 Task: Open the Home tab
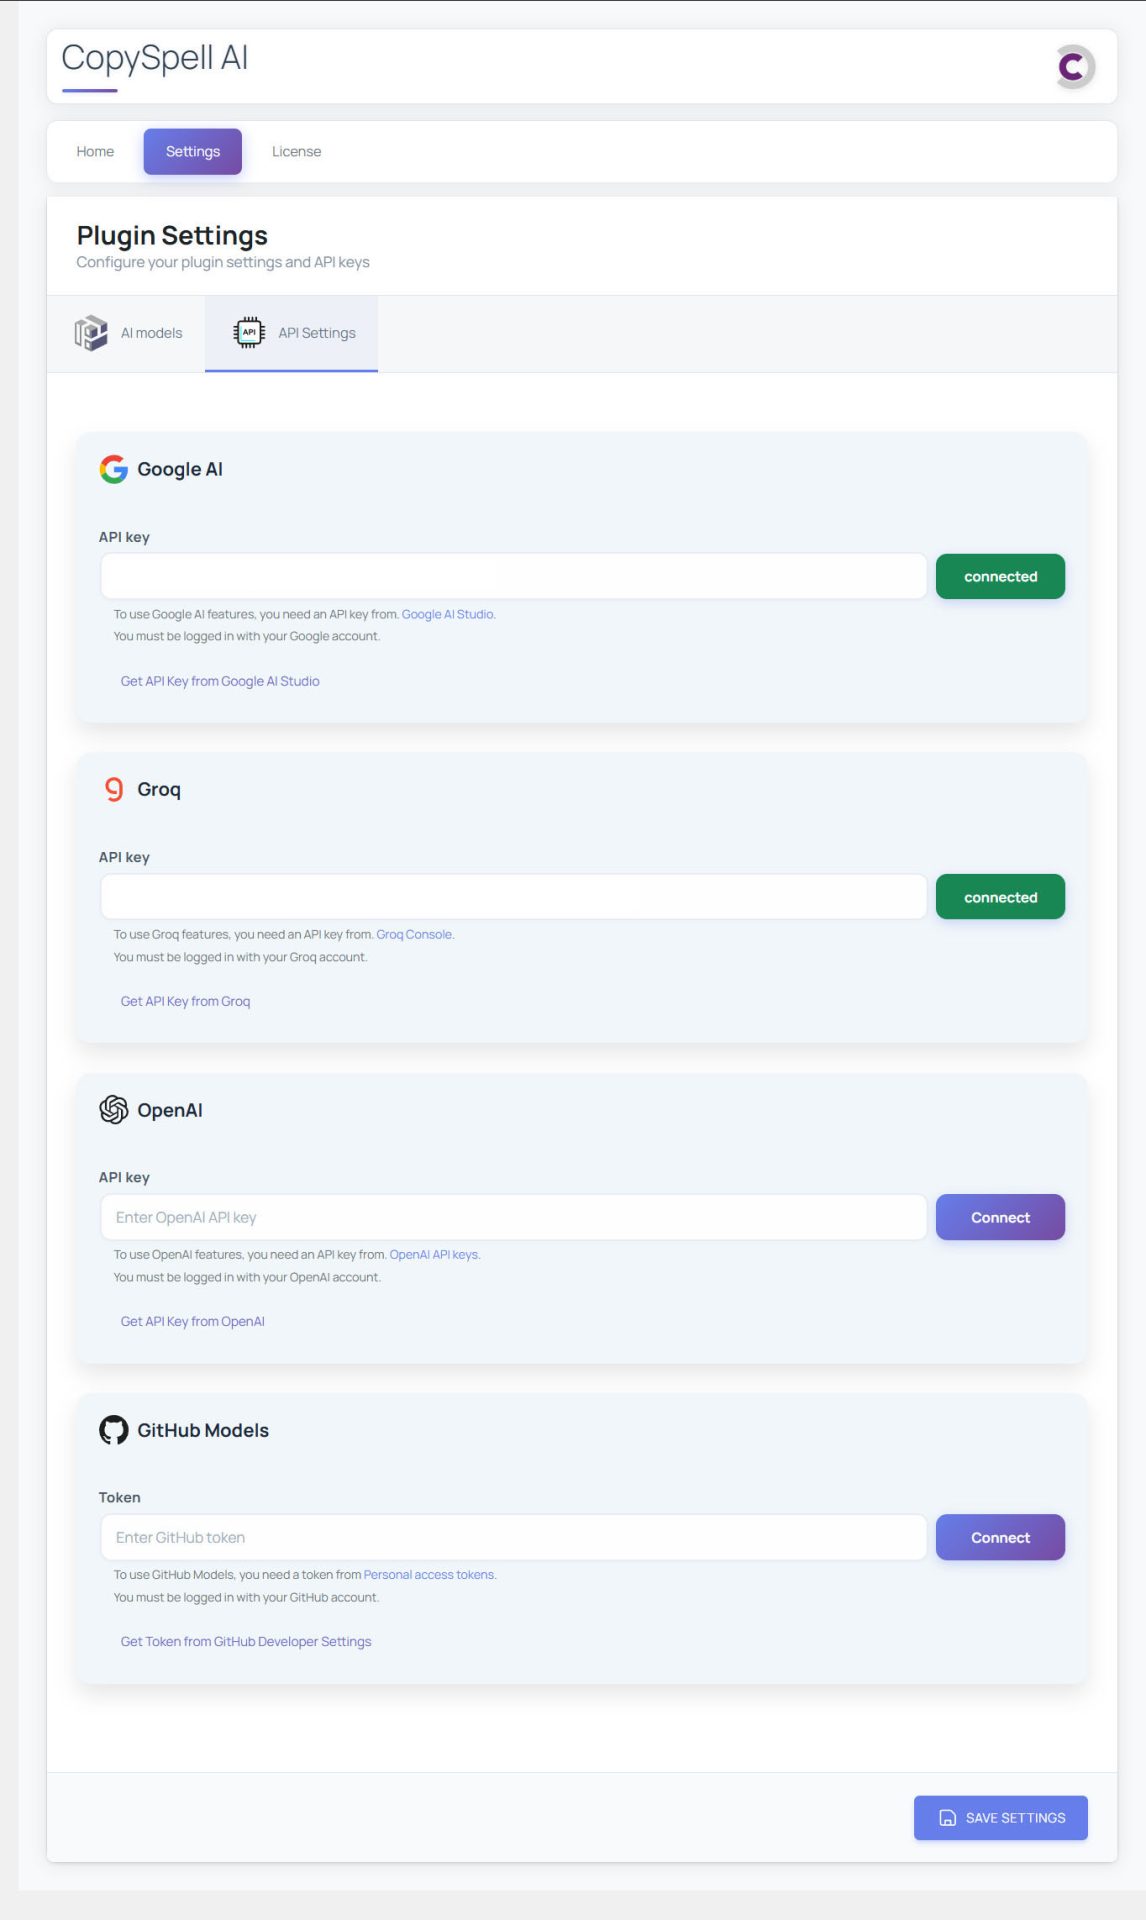(95, 152)
